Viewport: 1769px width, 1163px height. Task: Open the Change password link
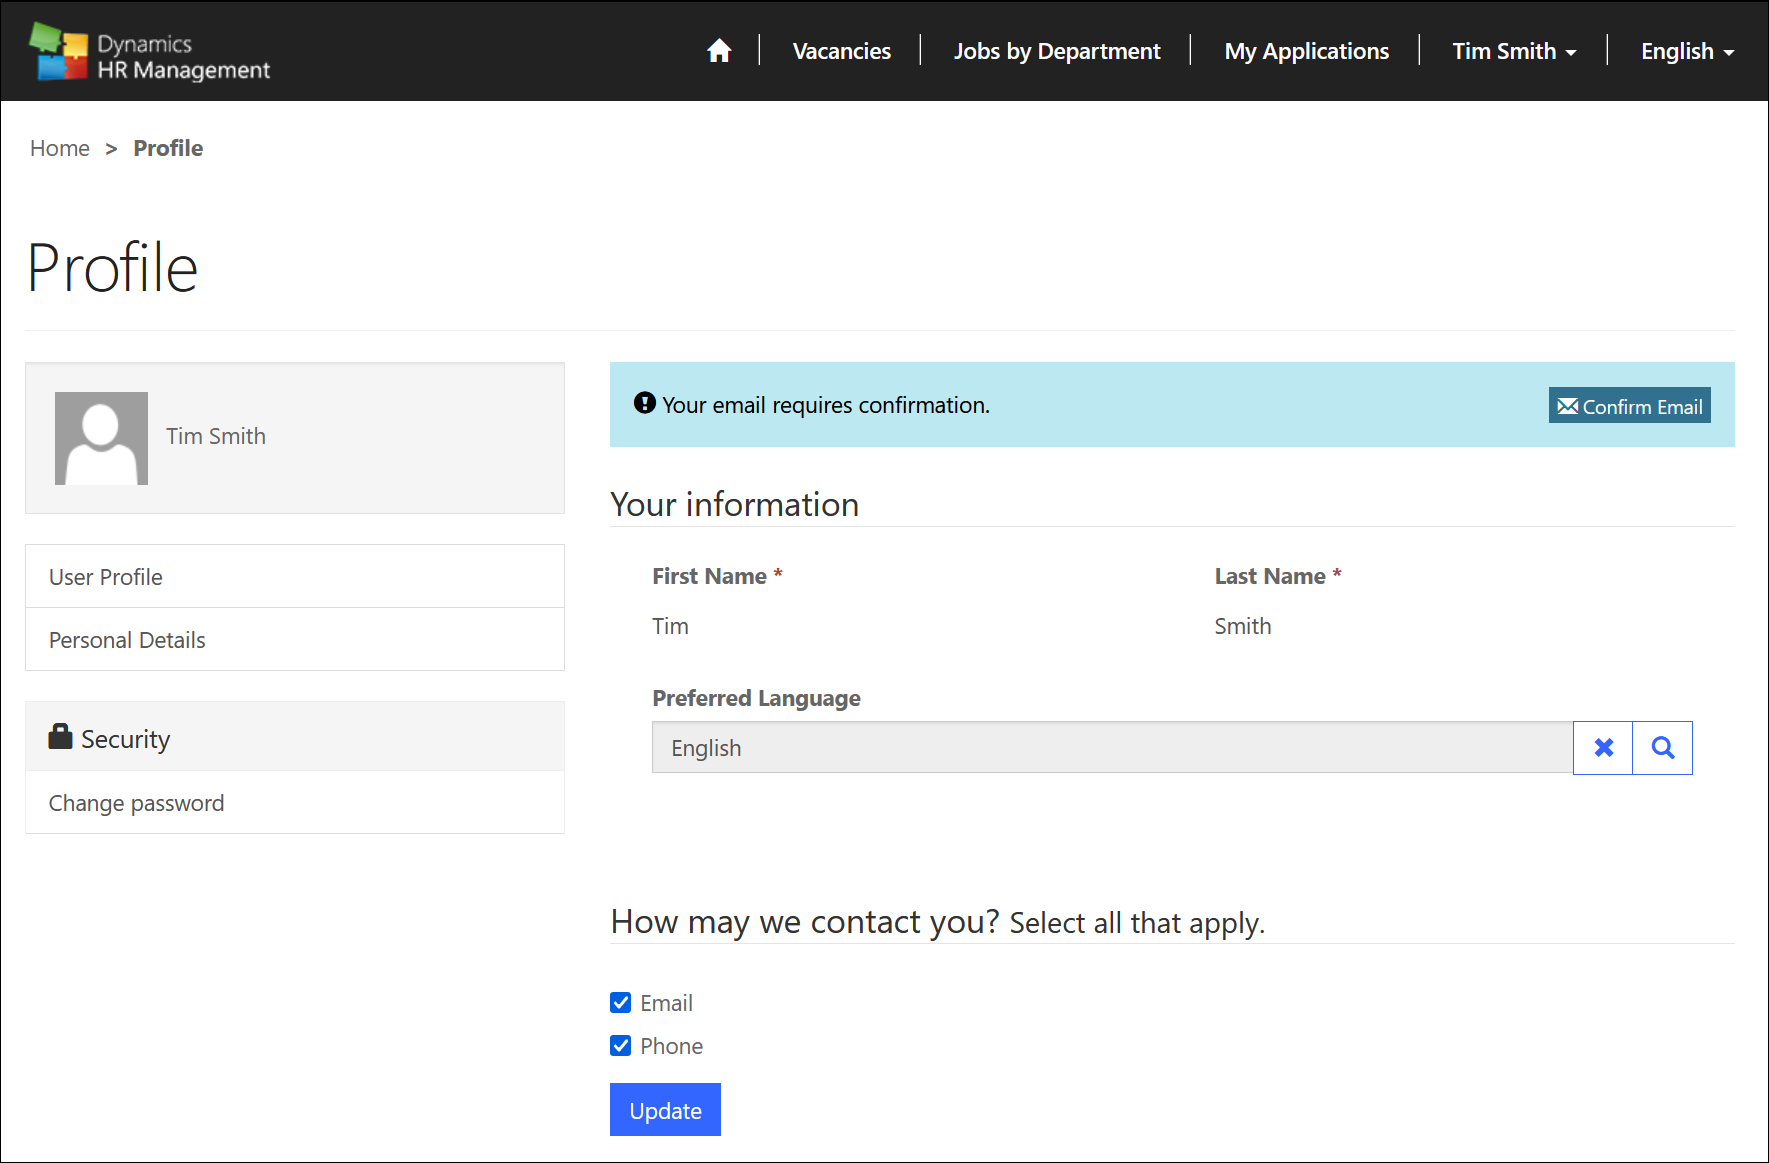pyautogui.click(x=136, y=803)
